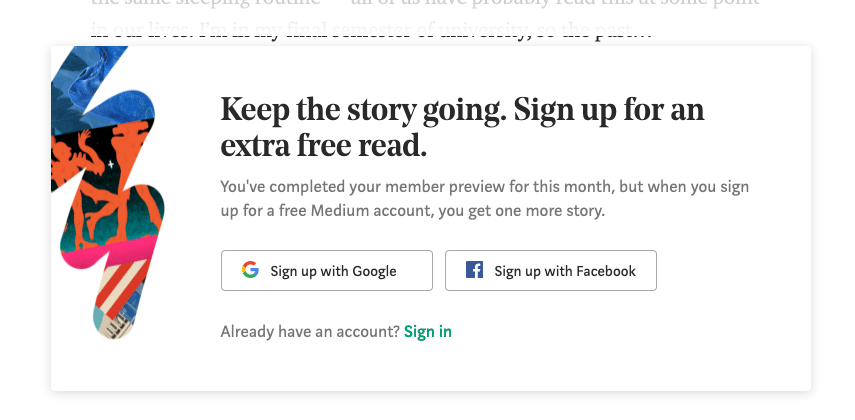The image size is (855, 420).
Task: Click the "extra free read." heading line
Action: tap(323, 147)
